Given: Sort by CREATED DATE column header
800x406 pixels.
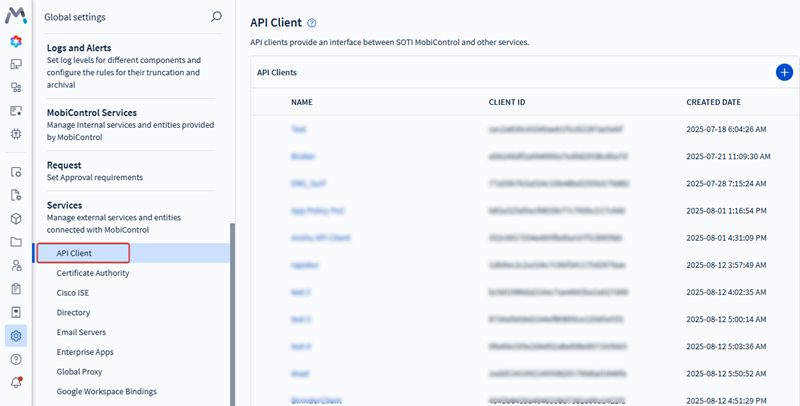Looking at the screenshot, I should coord(713,102).
